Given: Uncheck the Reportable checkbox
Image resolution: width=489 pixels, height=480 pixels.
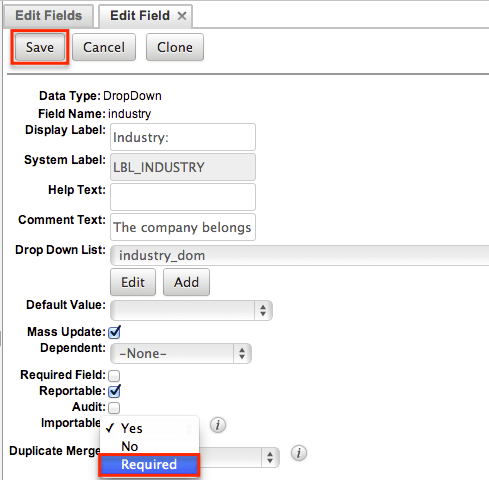Looking at the screenshot, I should click(114, 391).
